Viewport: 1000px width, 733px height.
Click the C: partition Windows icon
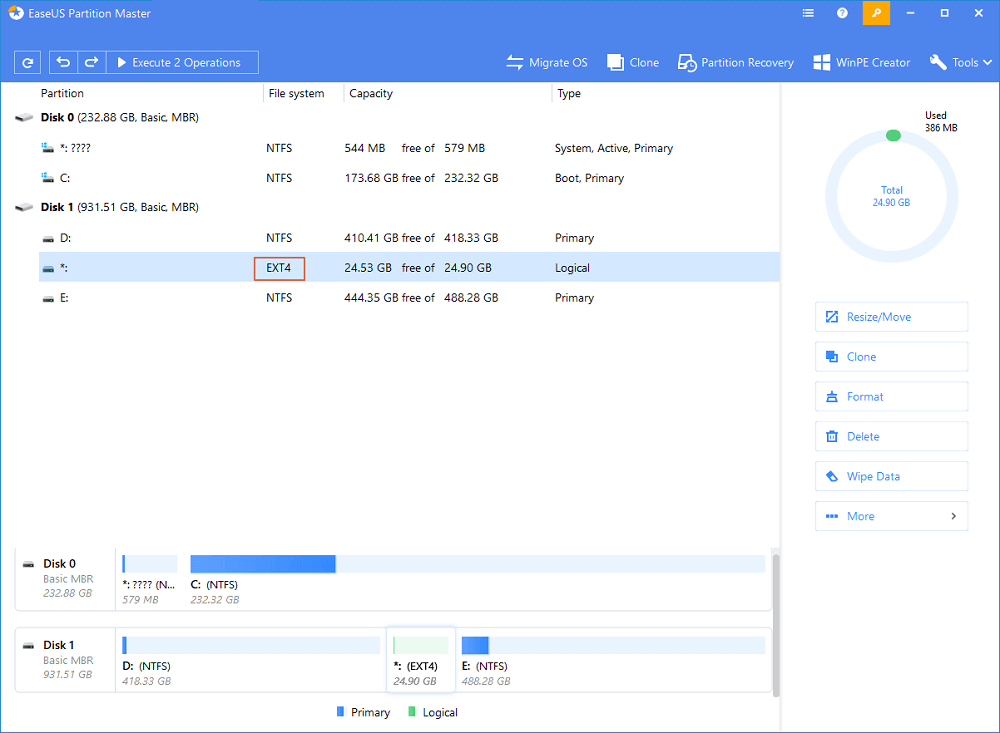click(48, 177)
